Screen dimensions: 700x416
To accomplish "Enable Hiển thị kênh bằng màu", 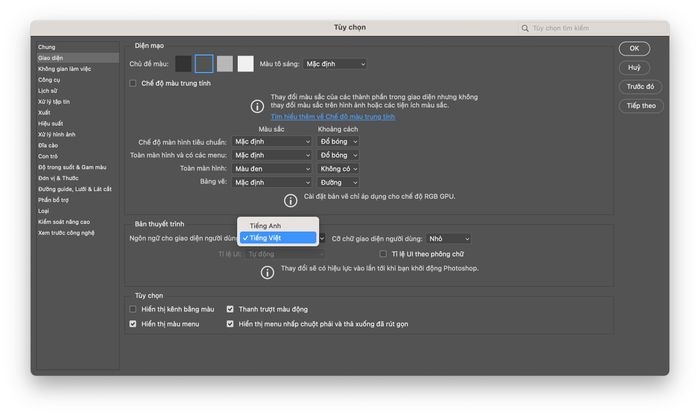I will [133, 309].
